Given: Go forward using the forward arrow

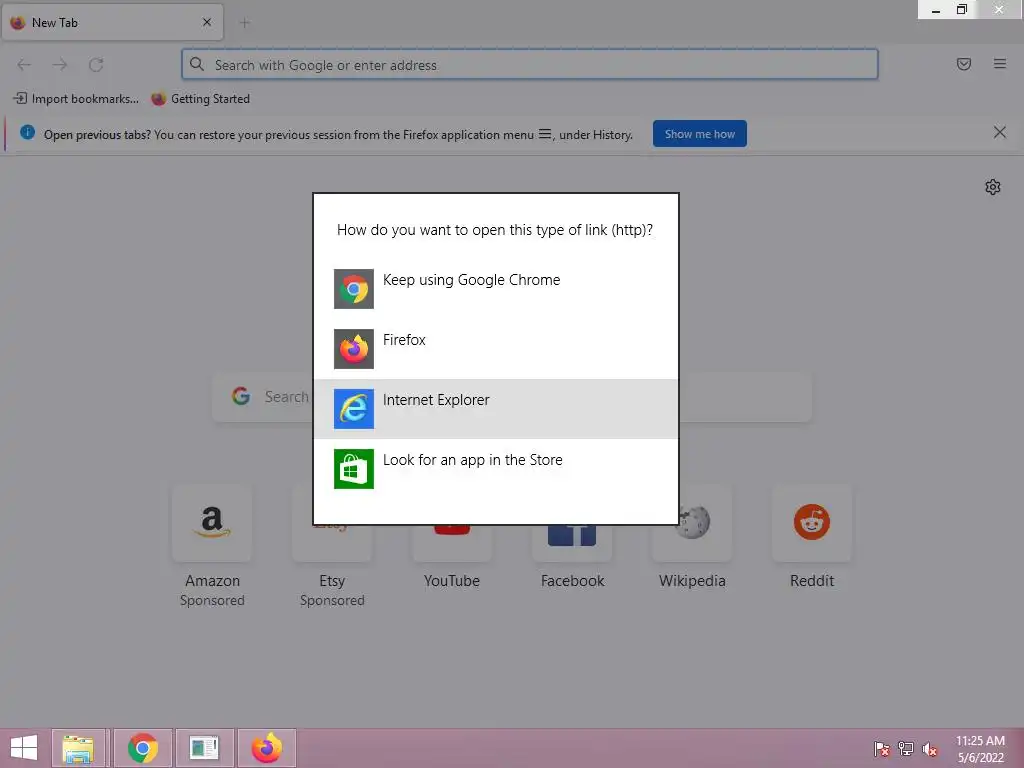Looking at the screenshot, I should tap(60, 65).
